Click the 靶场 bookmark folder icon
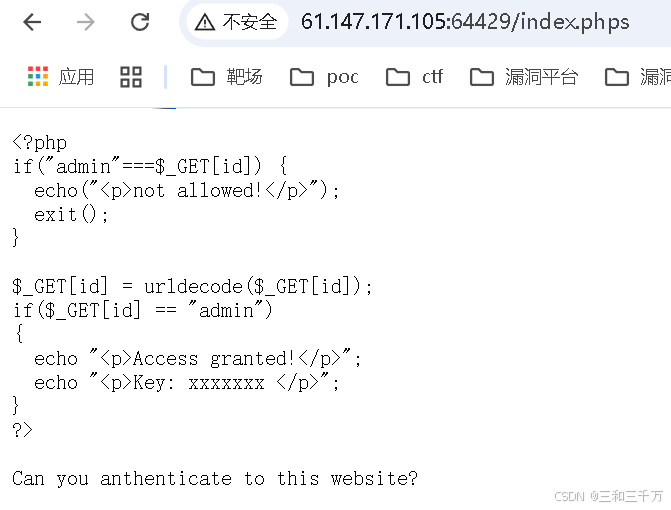This screenshot has width=671, height=510. 202,77
